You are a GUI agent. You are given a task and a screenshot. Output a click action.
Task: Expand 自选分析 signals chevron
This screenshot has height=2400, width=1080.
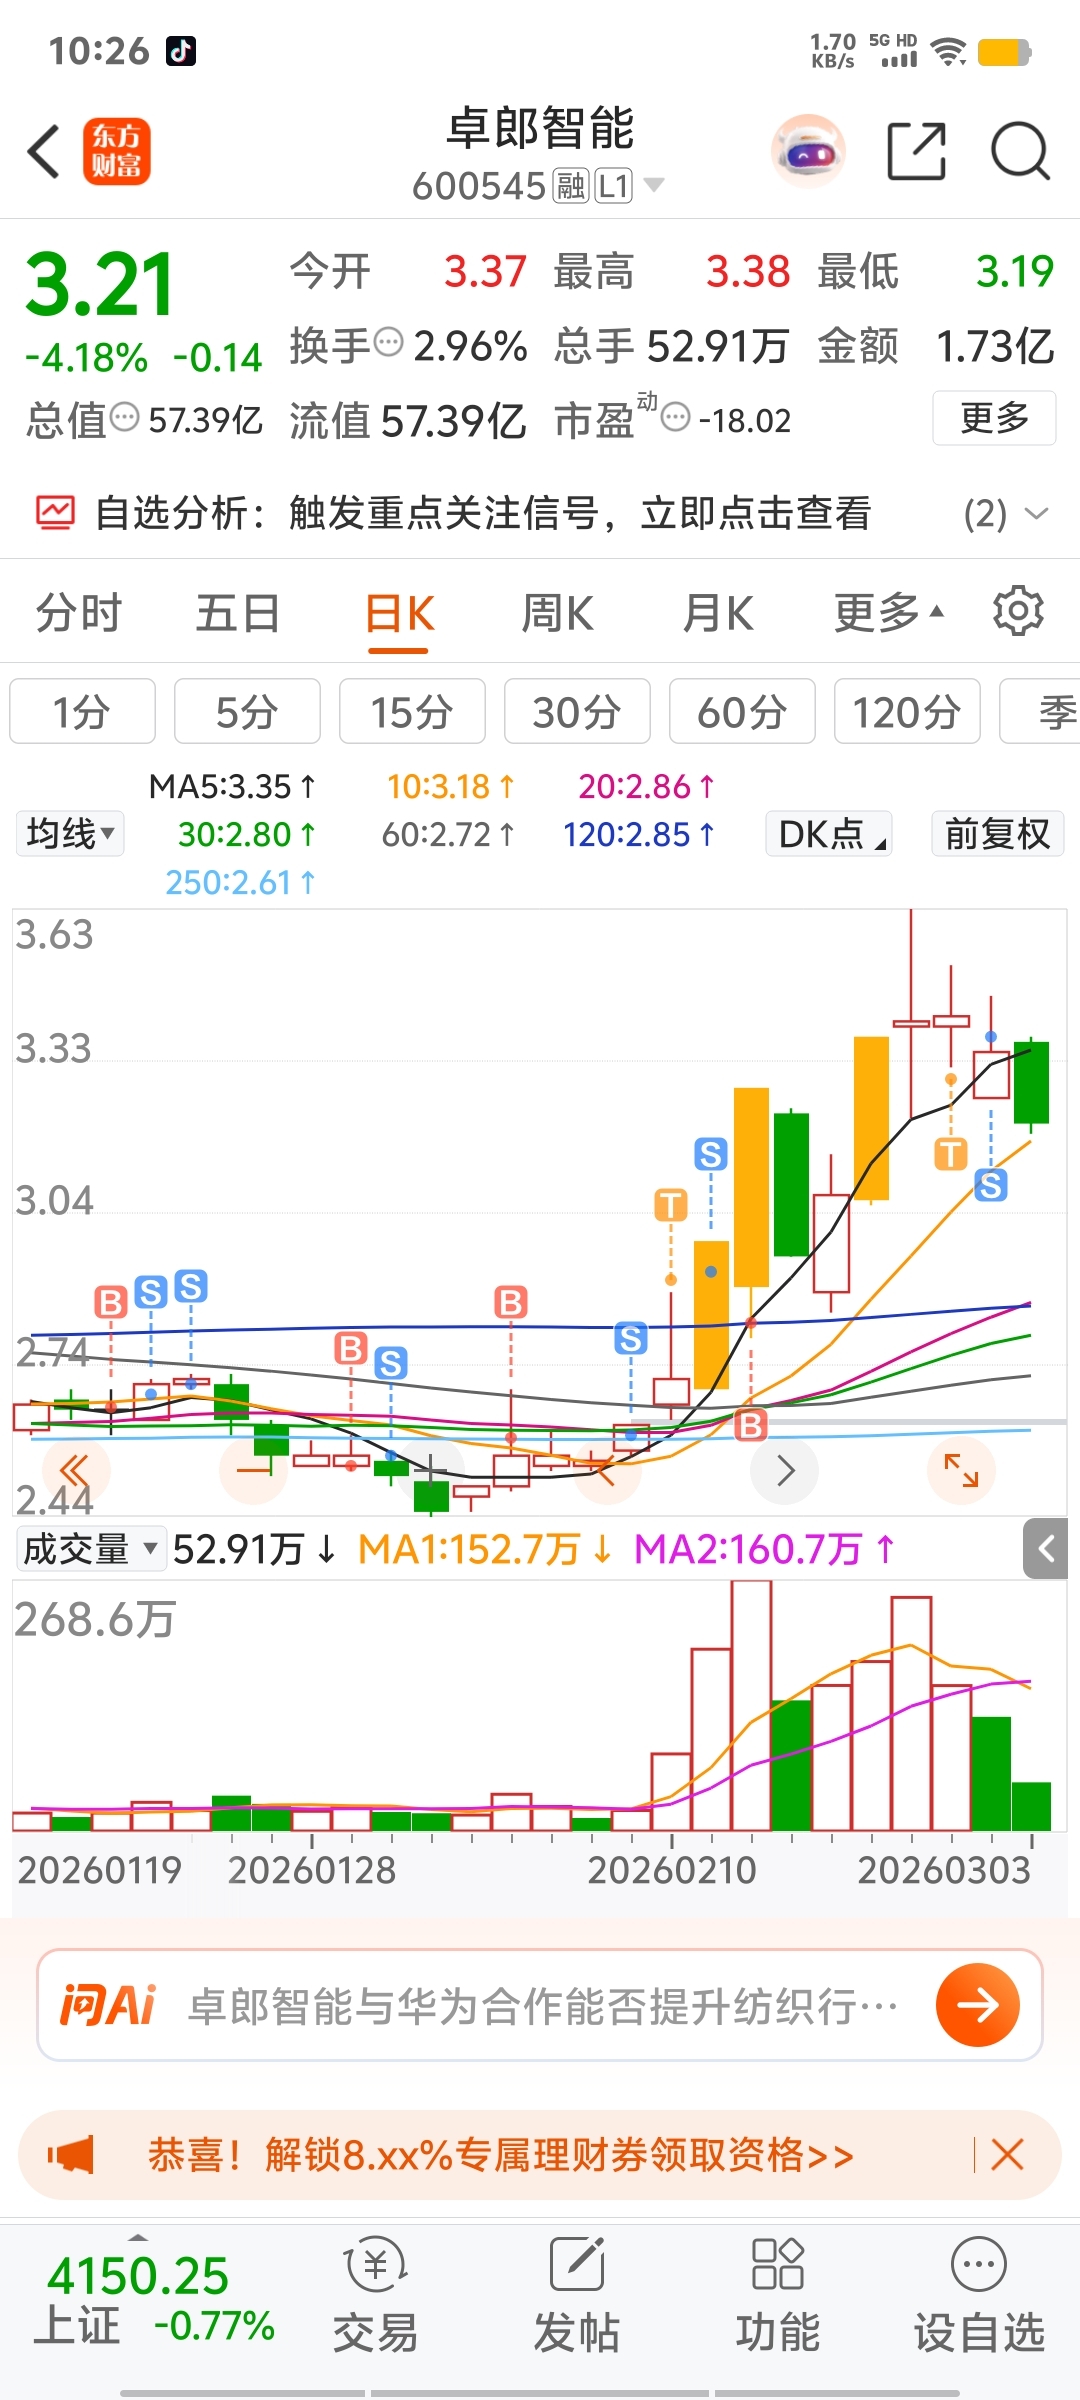pos(1037,514)
